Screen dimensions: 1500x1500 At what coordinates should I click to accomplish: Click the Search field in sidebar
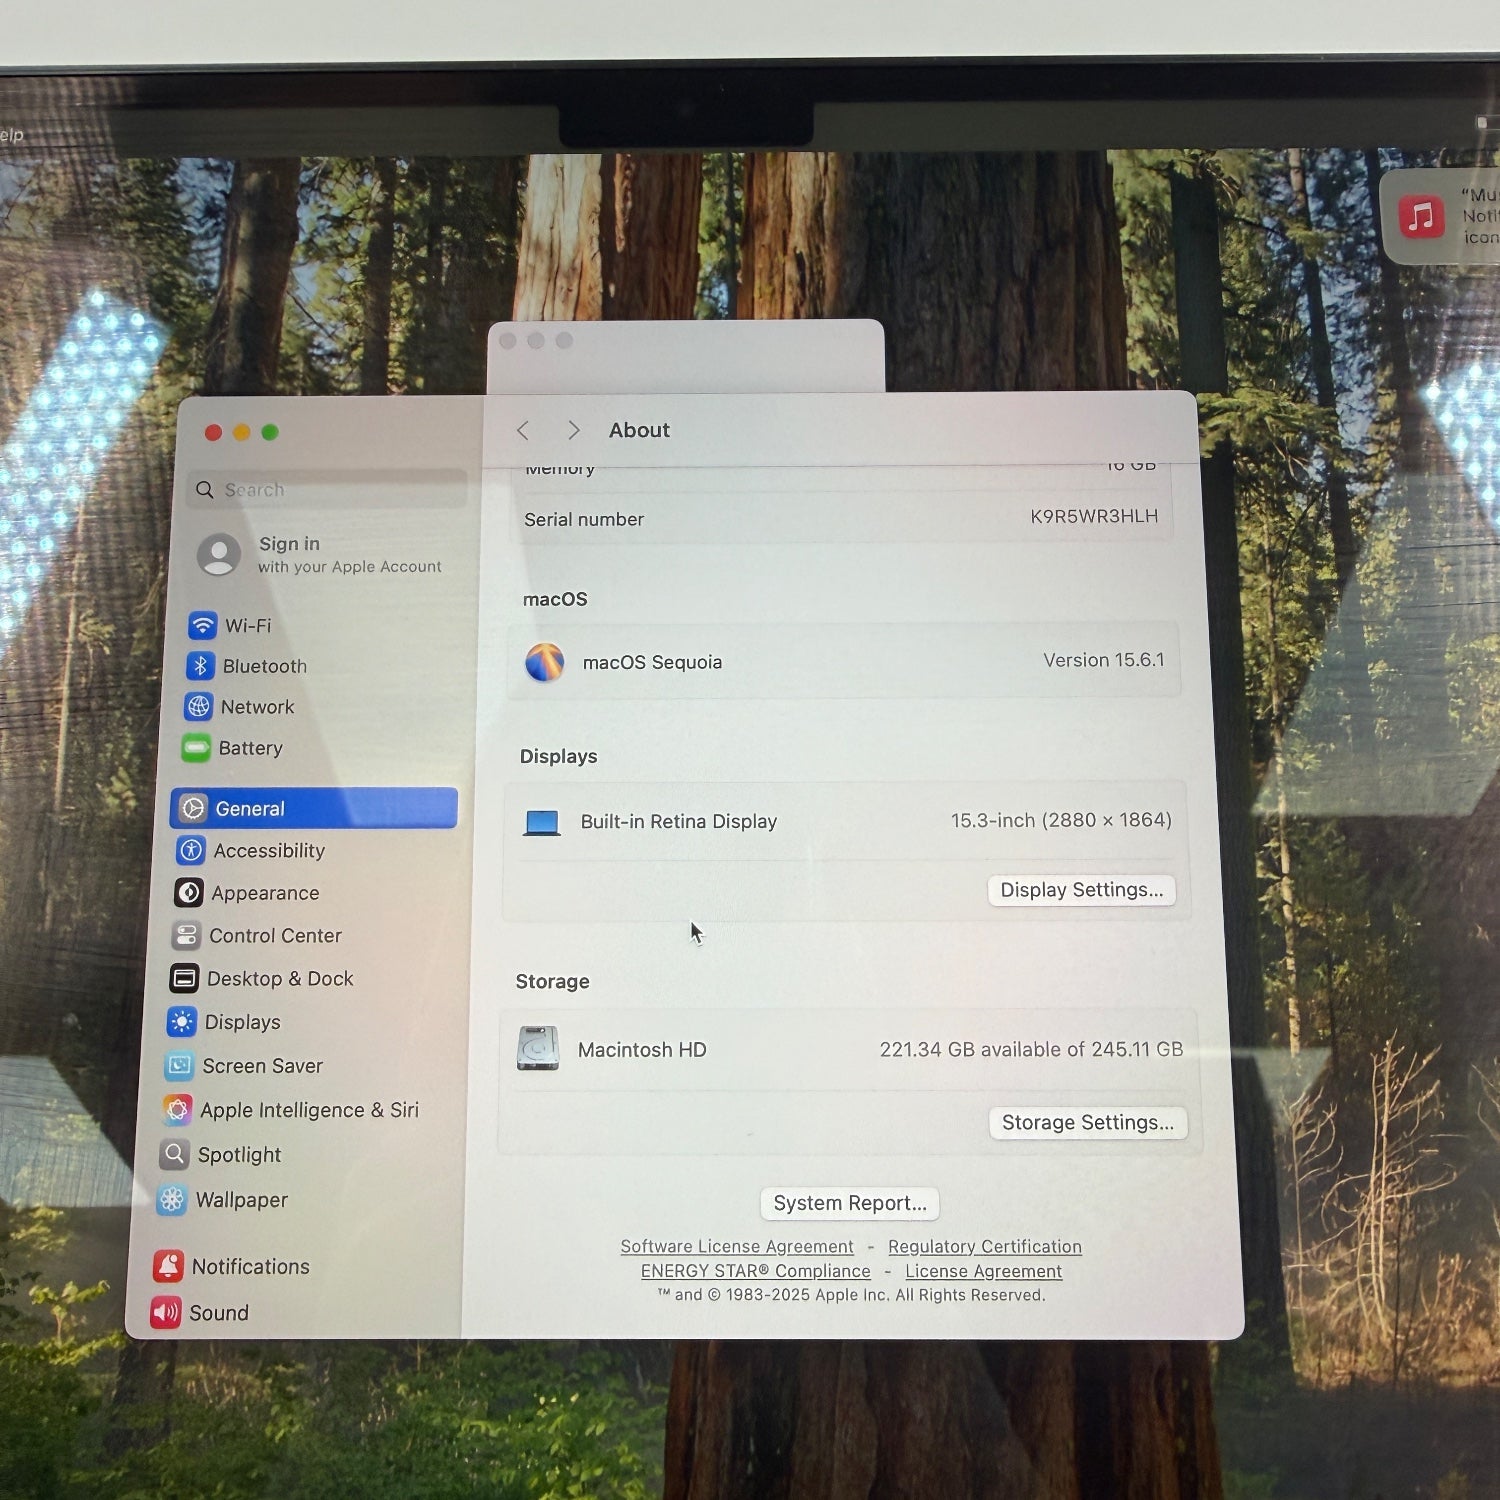[x=330, y=490]
